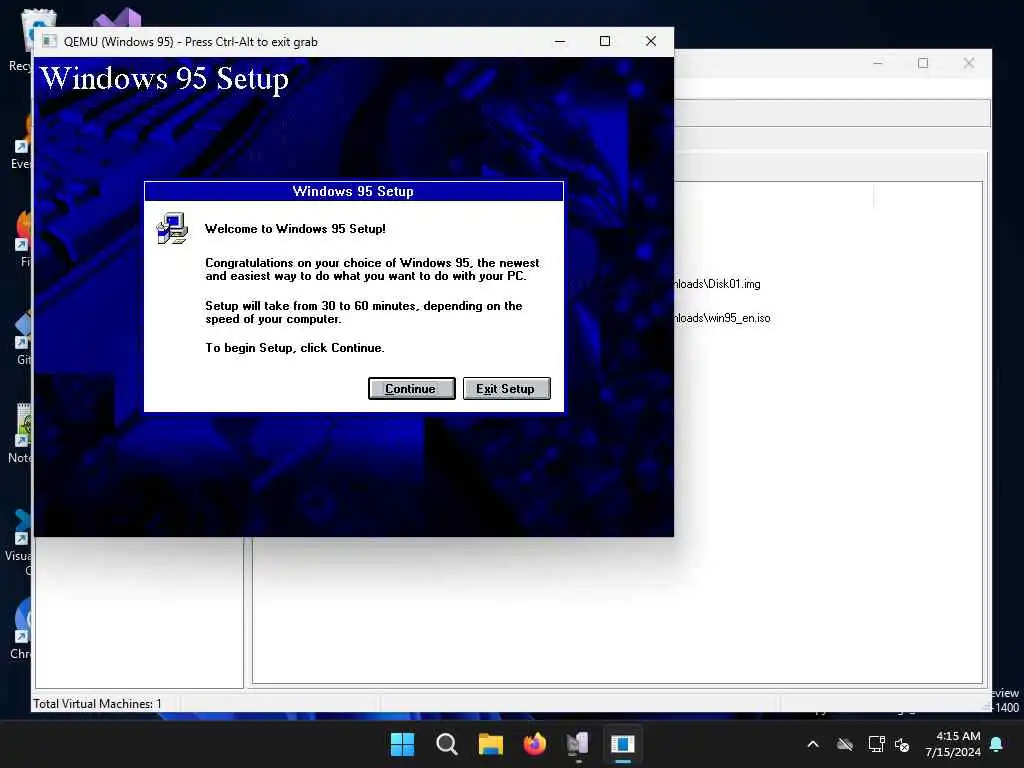Click the Exit Setup button
Image resolution: width=1024 pixels, height=768 pixels.
coord(506,389)
